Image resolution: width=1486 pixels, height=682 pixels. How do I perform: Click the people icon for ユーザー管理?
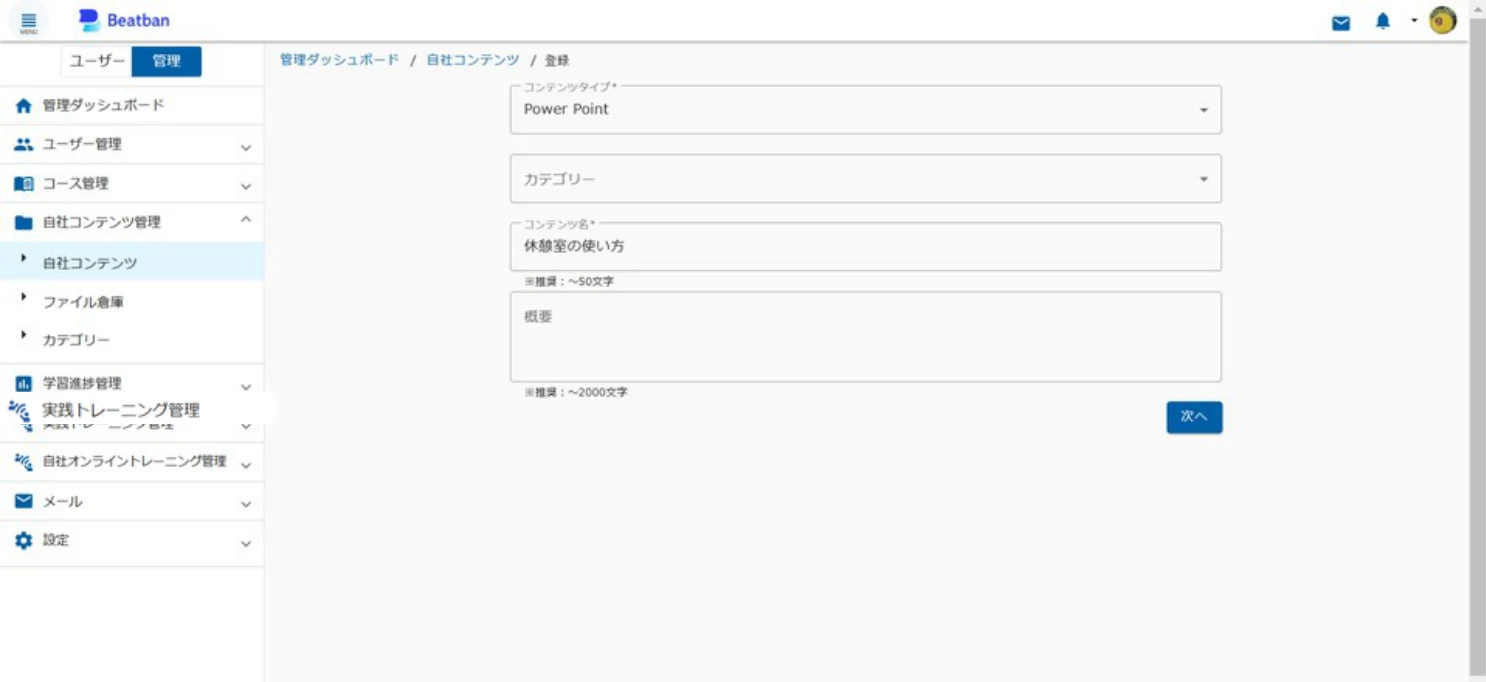(x=24, y=144)
